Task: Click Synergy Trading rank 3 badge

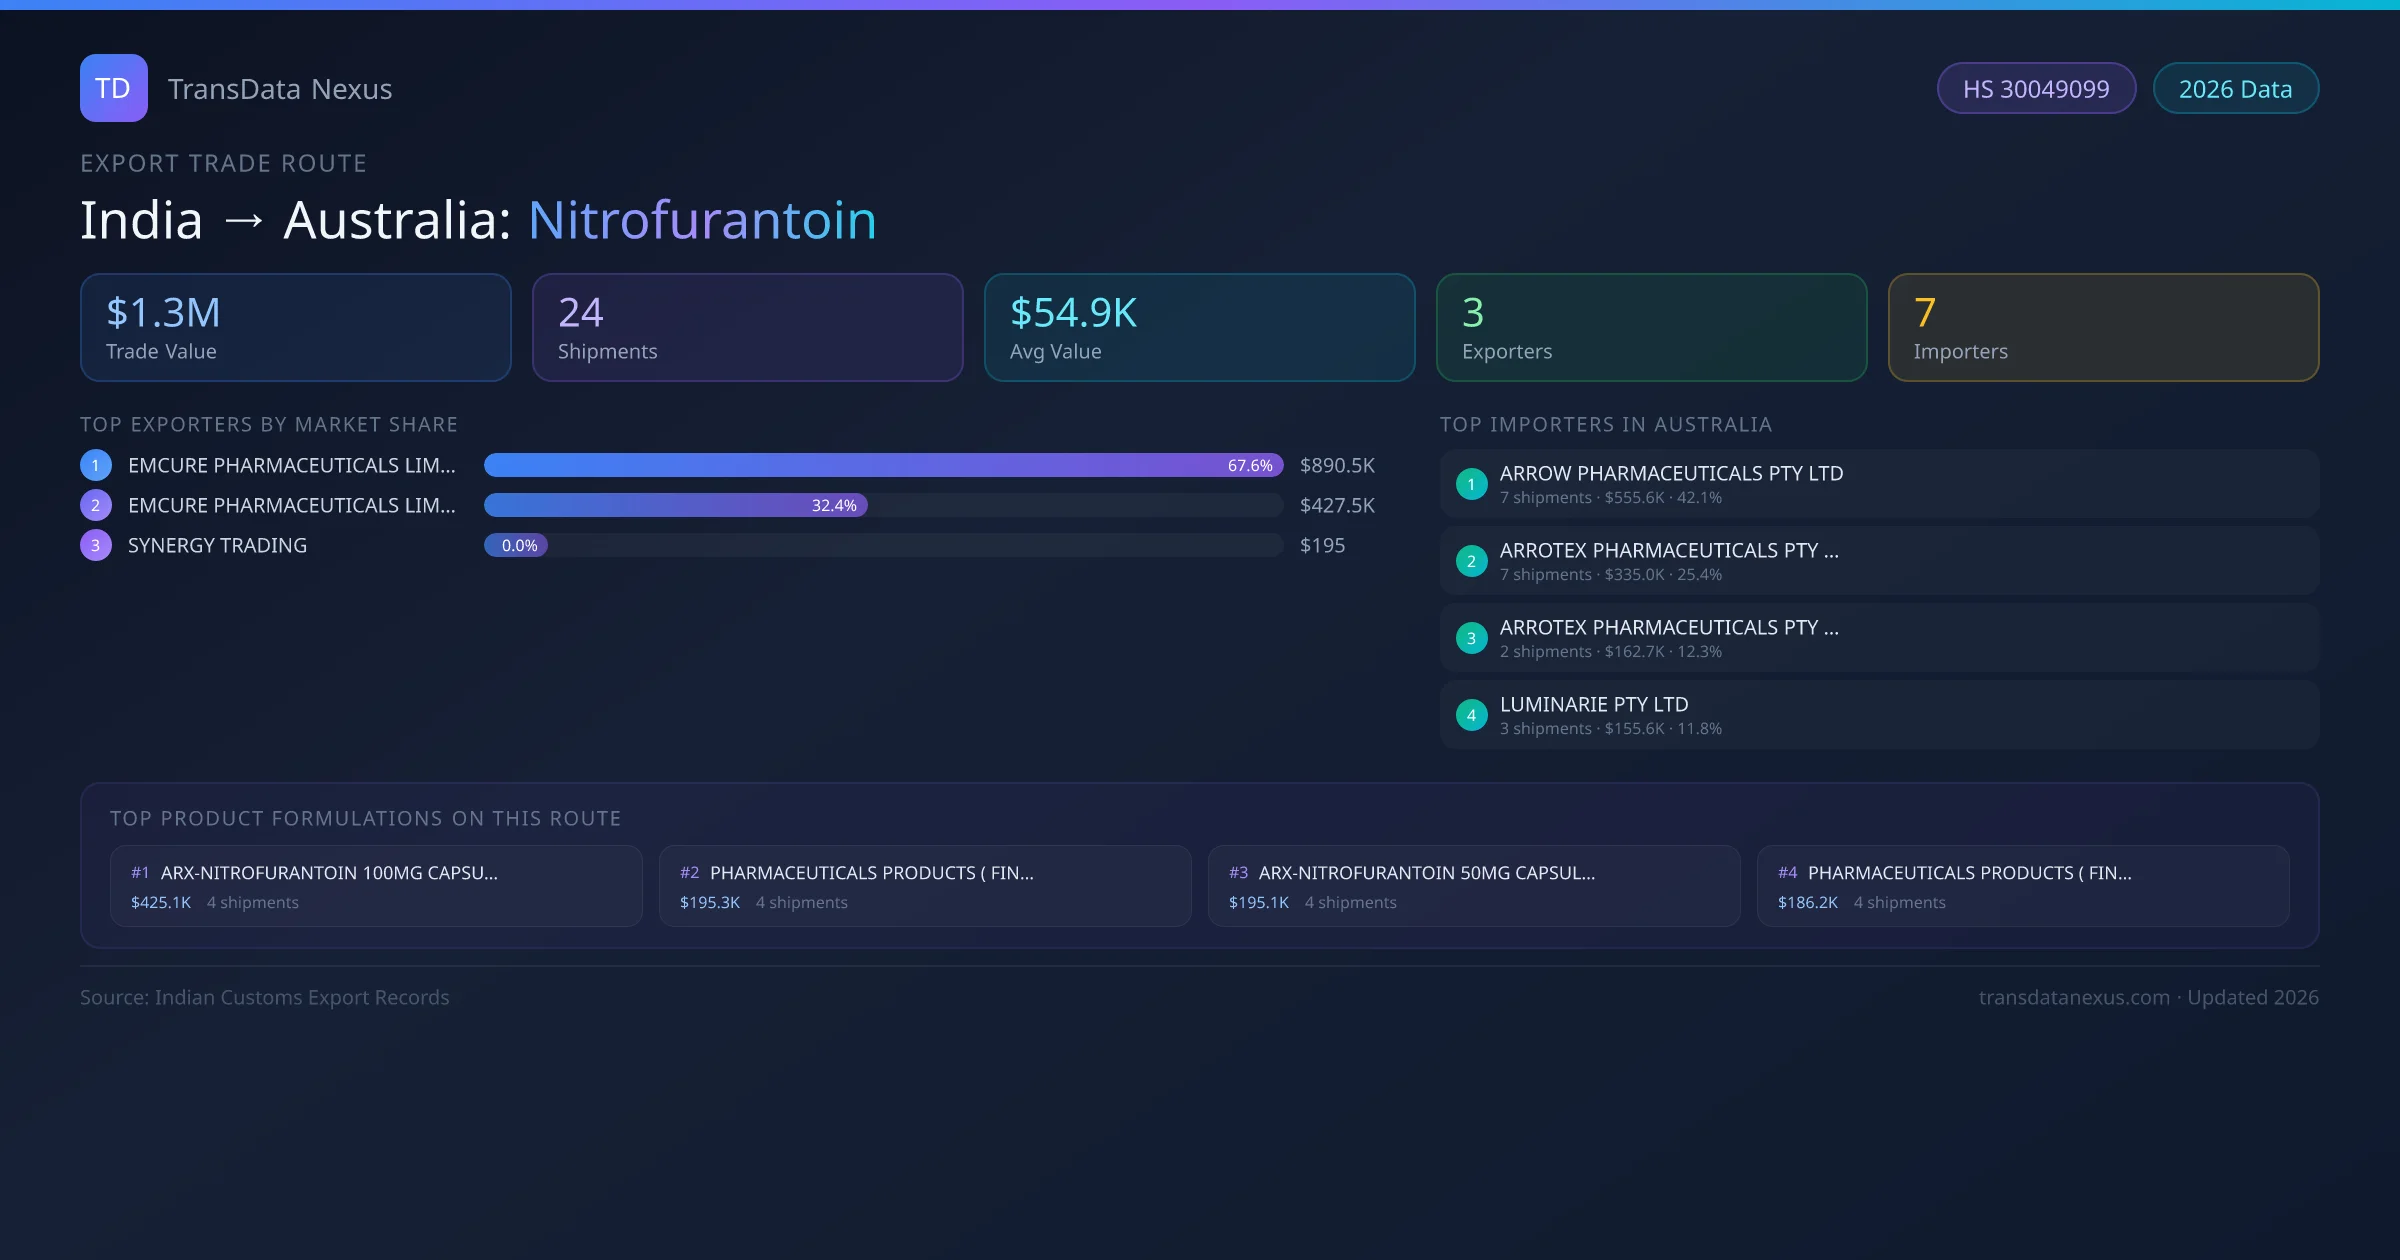Action: pyautogui.click(x=96, y=545)
